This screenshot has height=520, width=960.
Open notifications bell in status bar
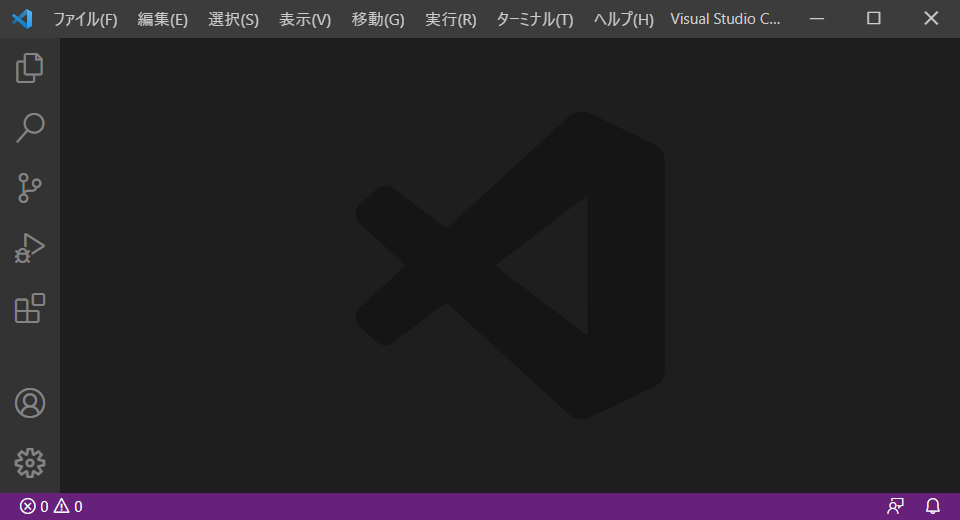point(932,507)
